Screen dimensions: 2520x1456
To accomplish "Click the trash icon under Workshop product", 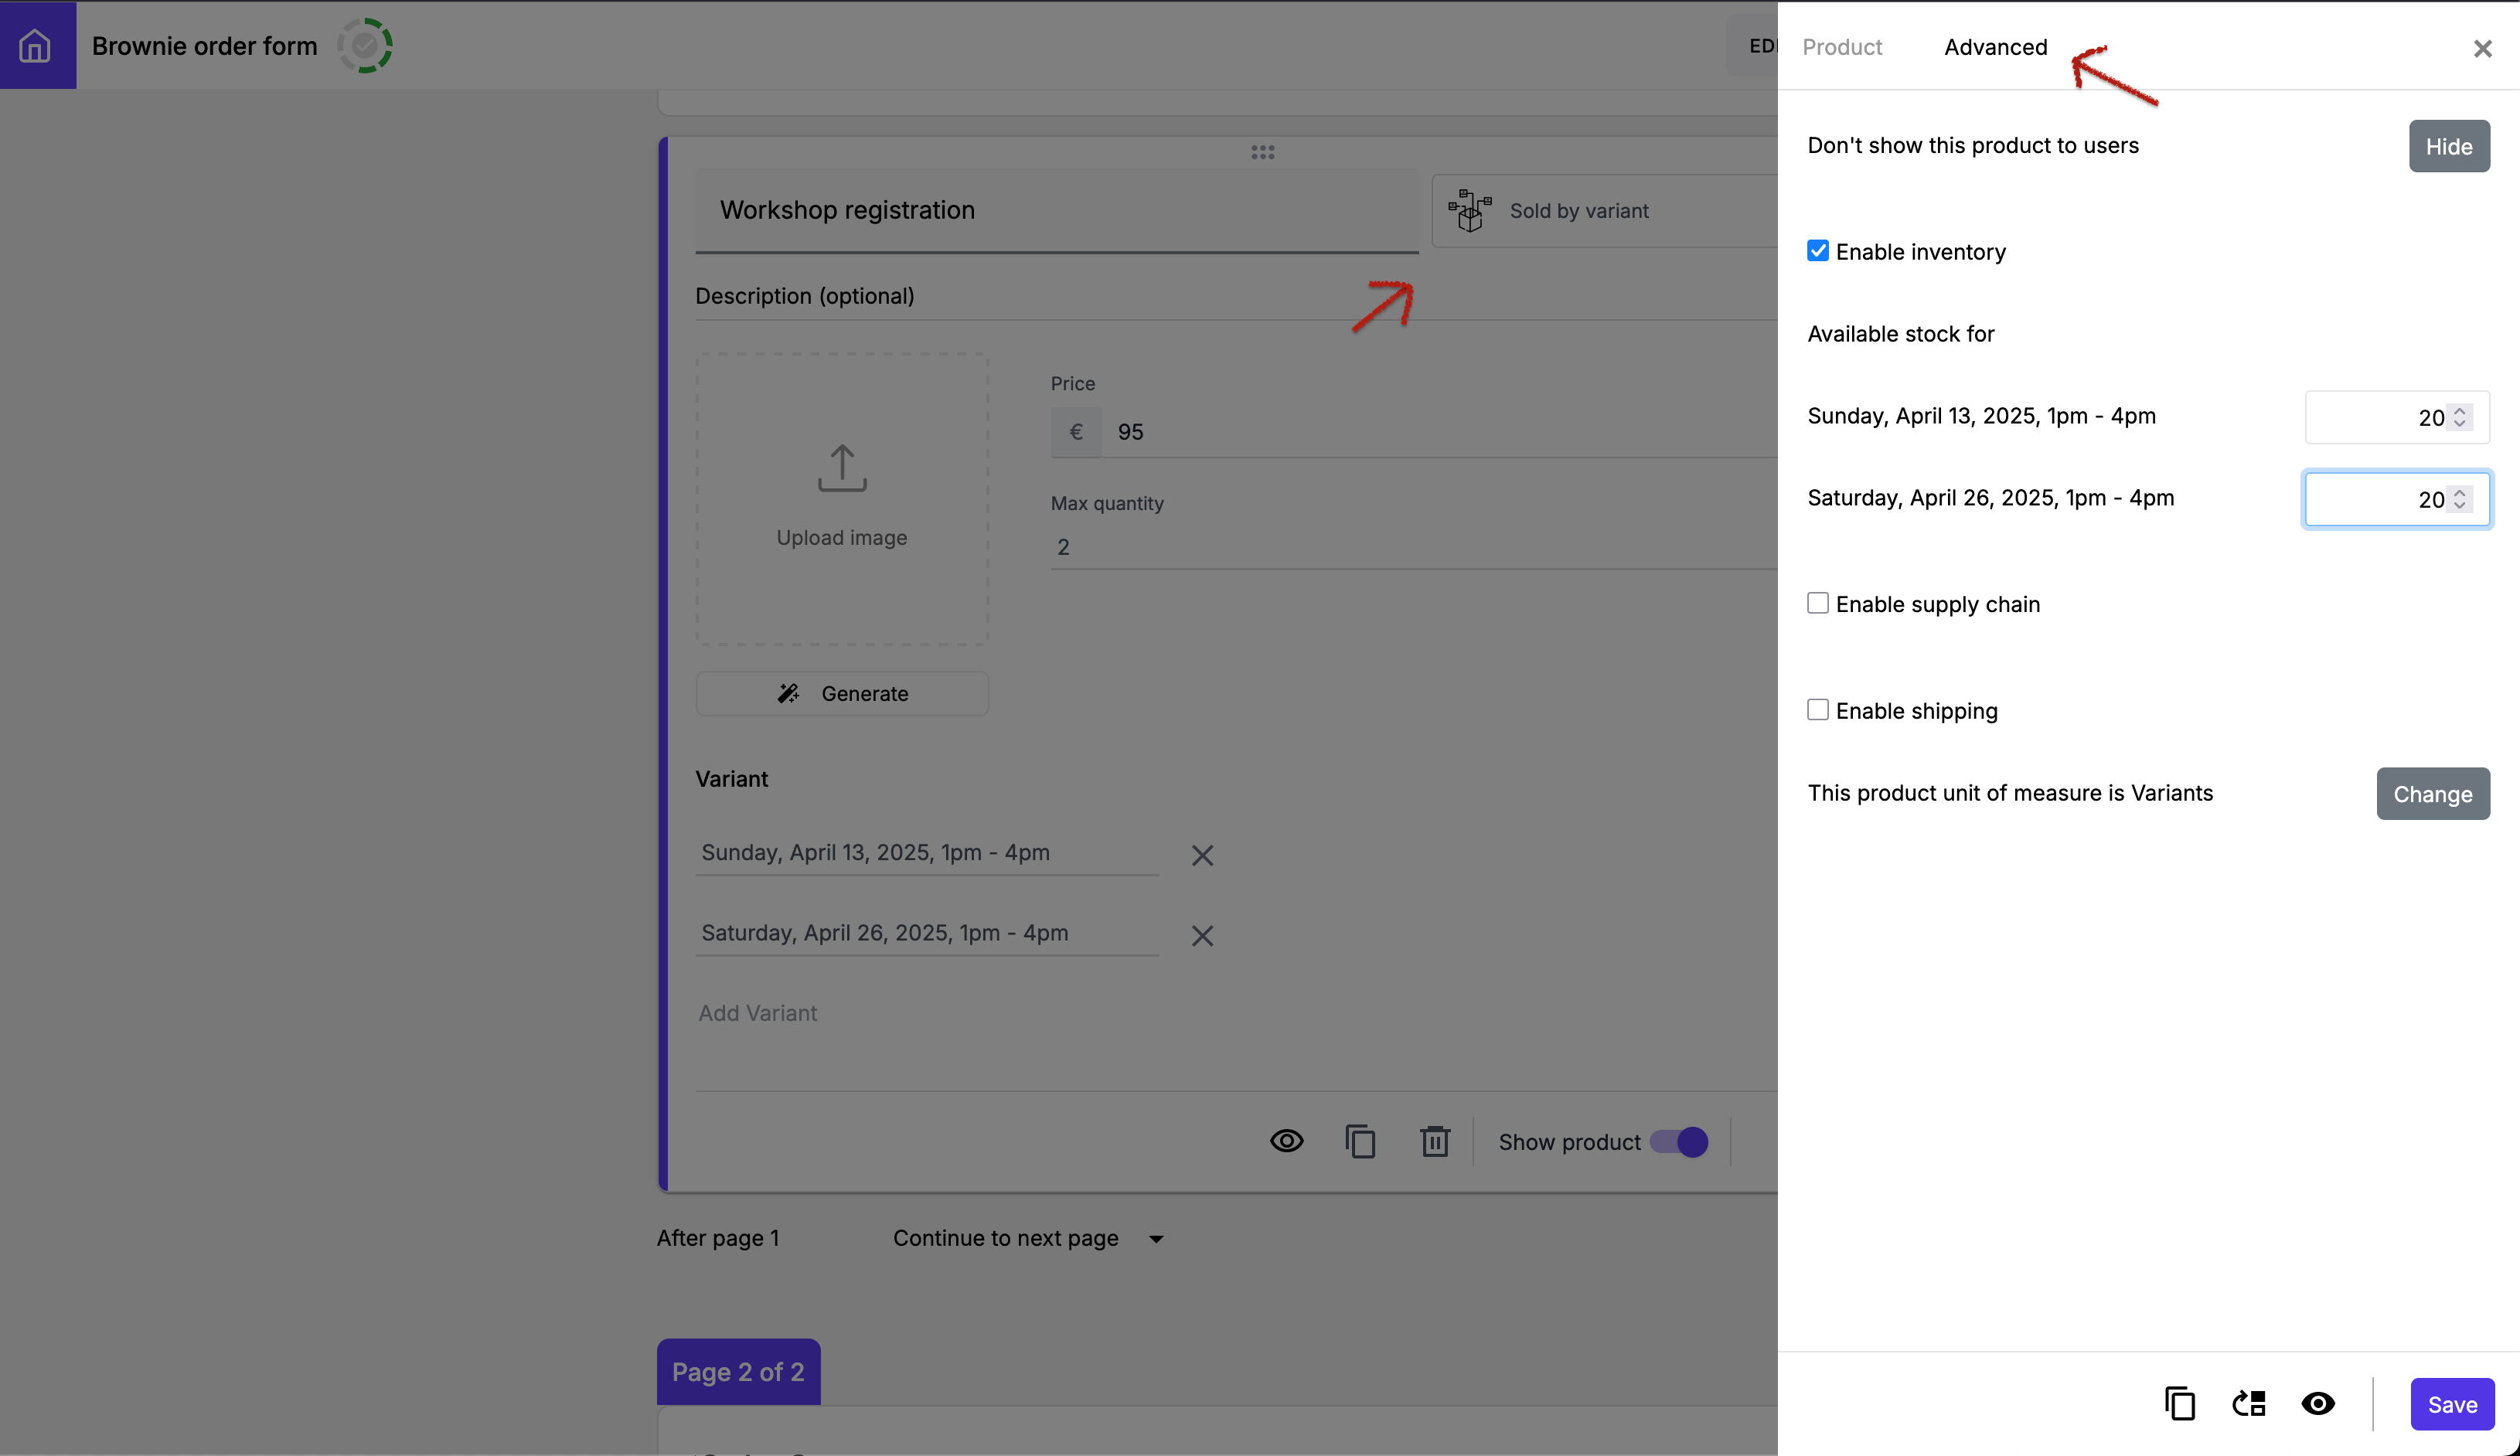I will (x=1434, y=1141).
